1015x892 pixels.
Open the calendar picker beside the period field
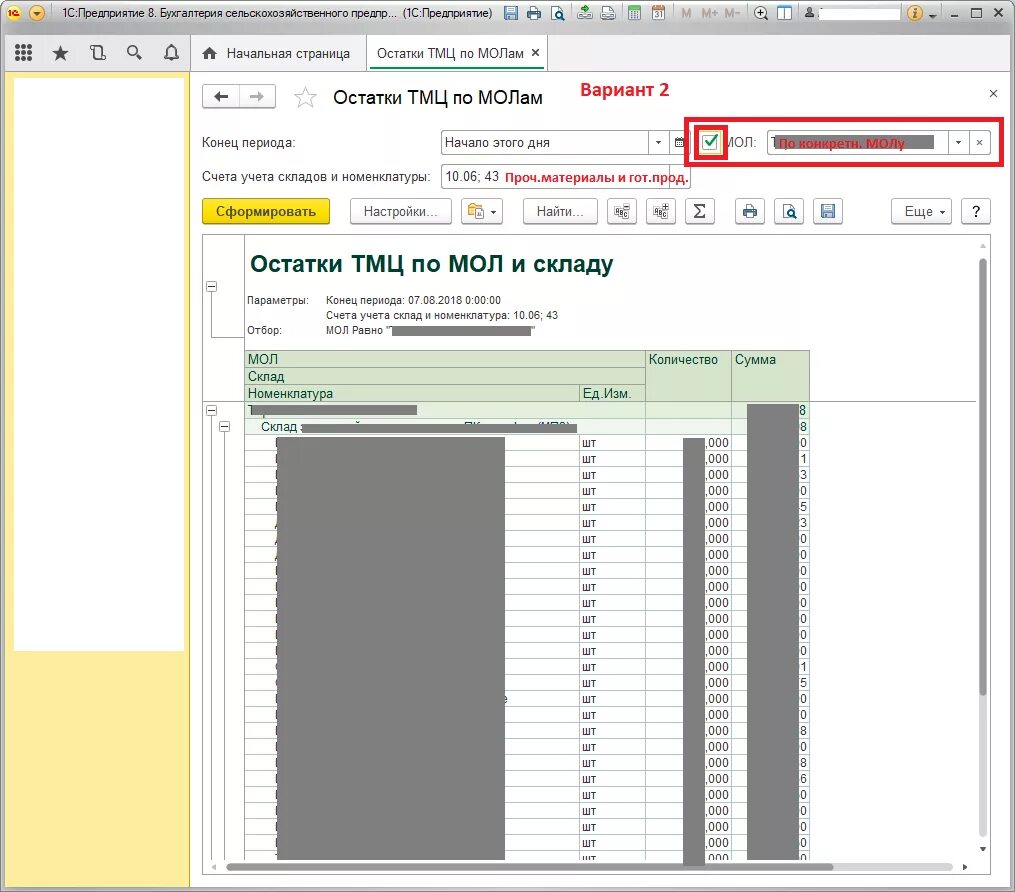click(x=679, y=142)
